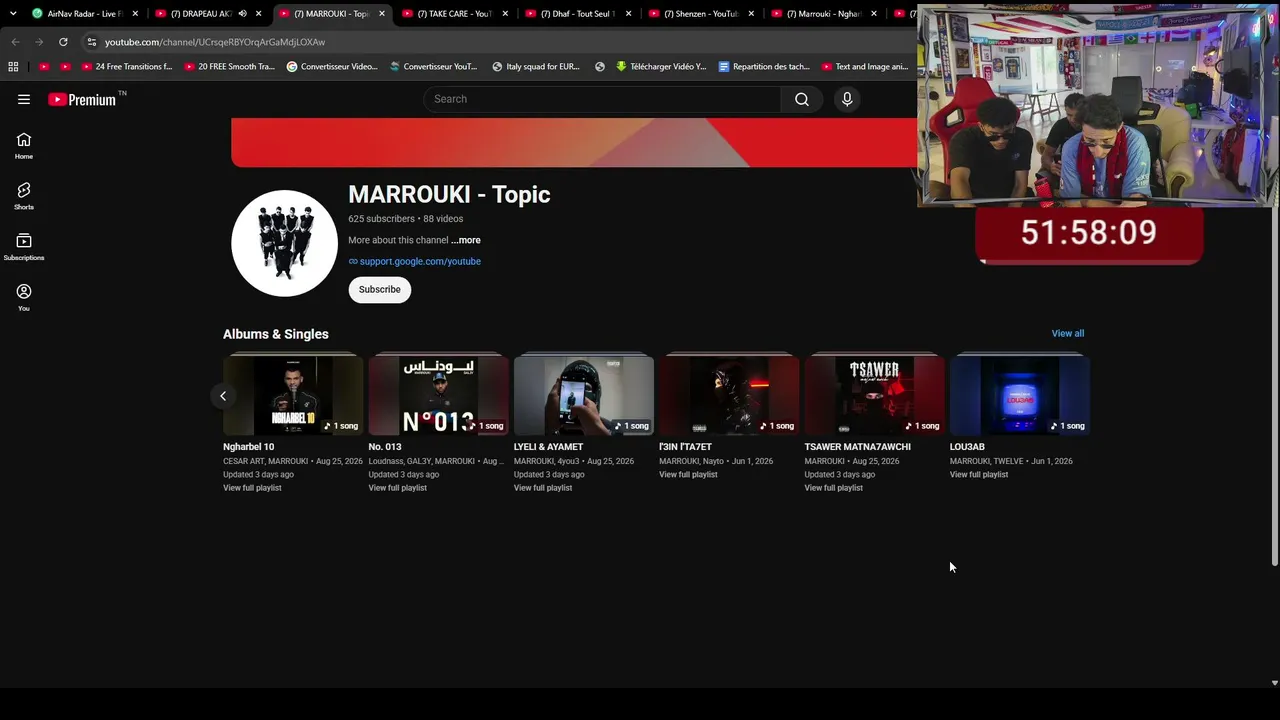Screen dimensions: 1280x720
Task: Show previous albums with left carousel arrow
Action: pyautogui.click(x=223, y=396)
